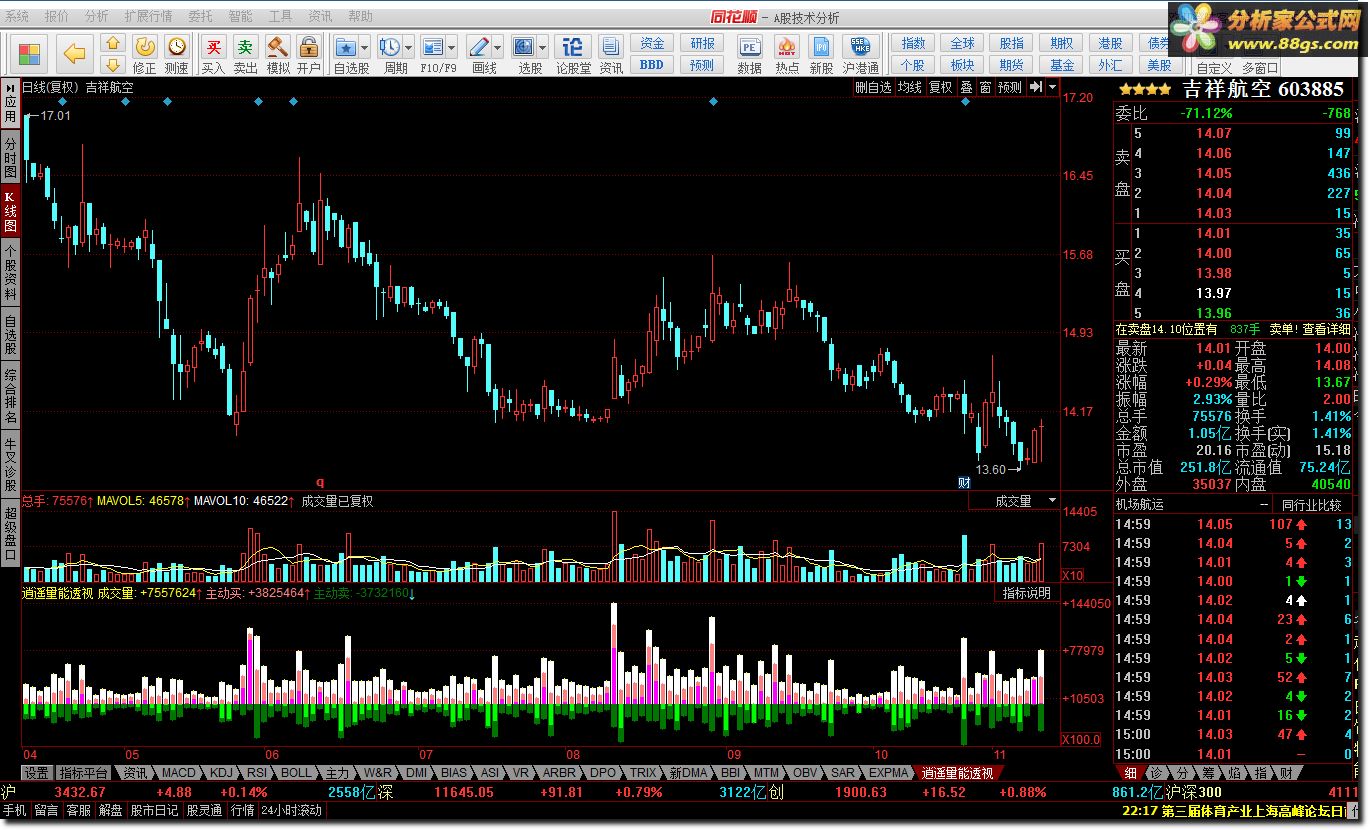
Task: Click the 设置 button under the indicator chart
Action: click(x=37, y=773)
